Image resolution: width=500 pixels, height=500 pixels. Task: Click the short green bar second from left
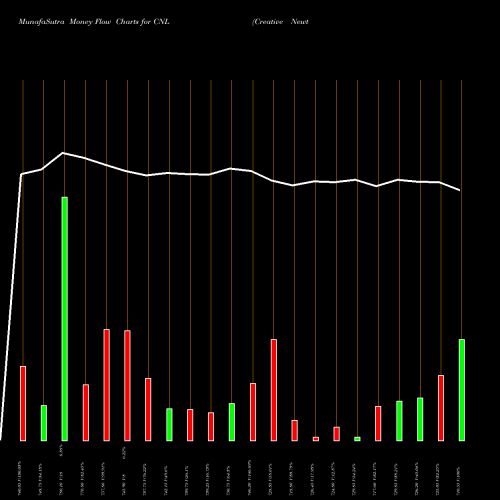tap(44, 423)
